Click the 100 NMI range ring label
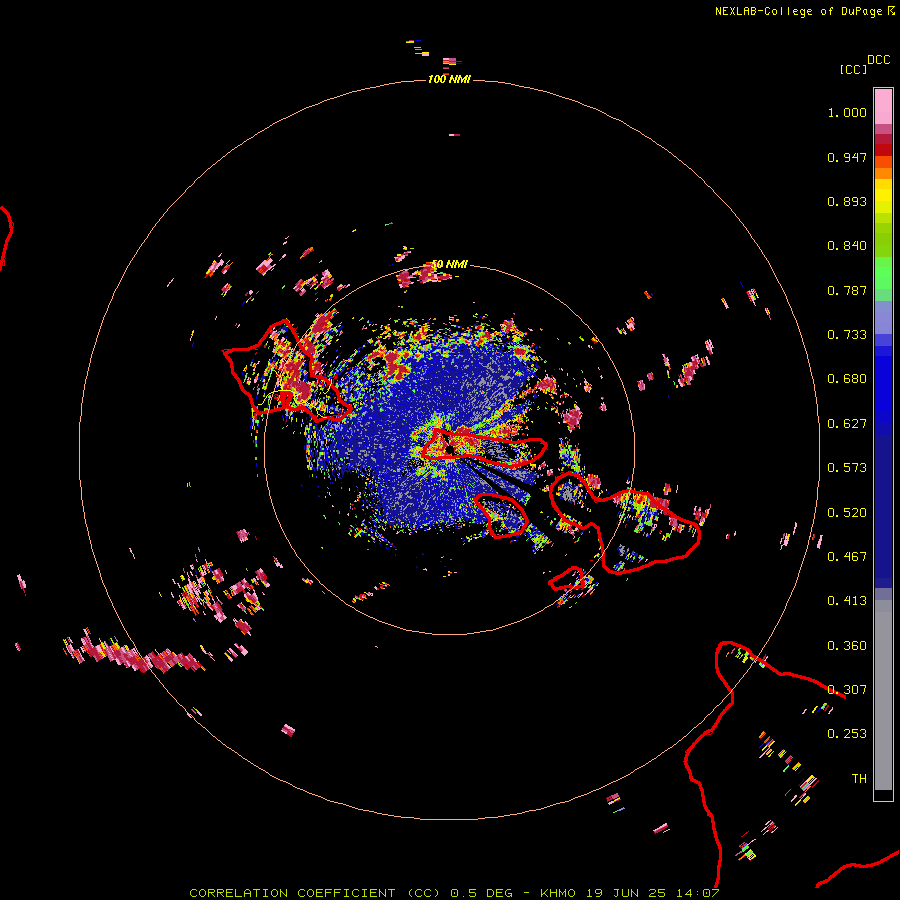 click(449, 79)
